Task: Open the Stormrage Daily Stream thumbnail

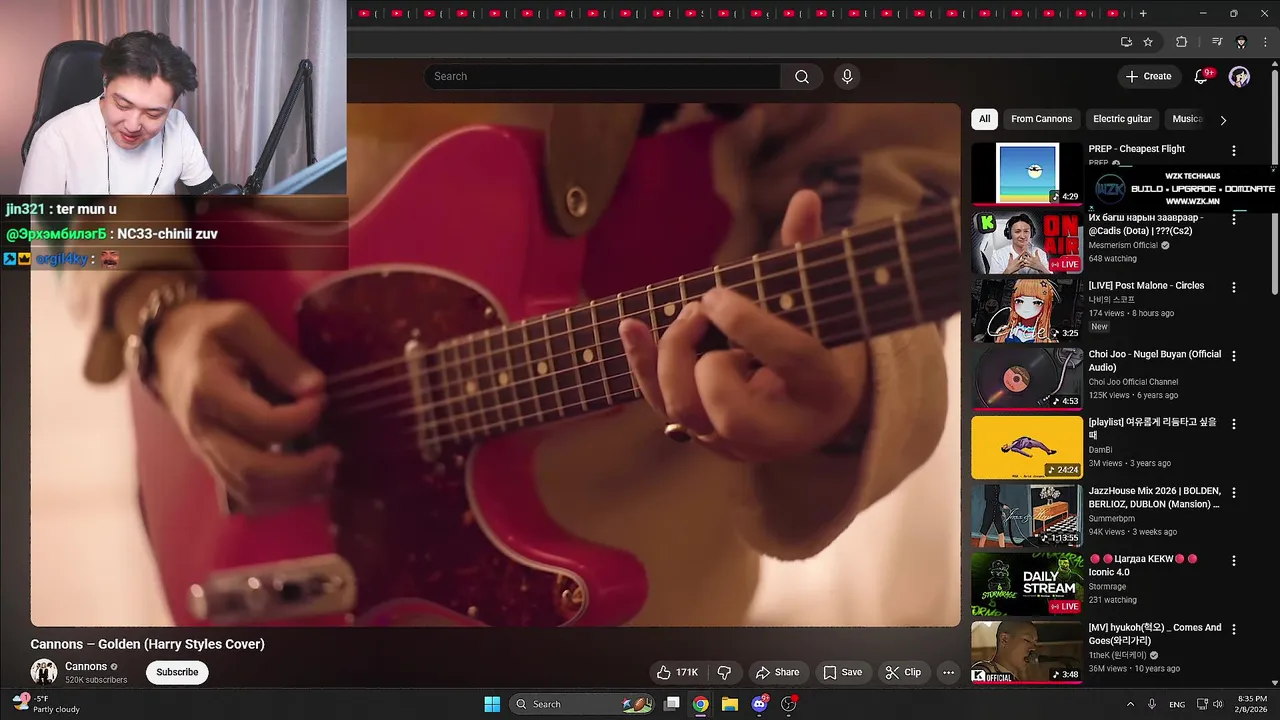Action: [x=1026, y=584]
